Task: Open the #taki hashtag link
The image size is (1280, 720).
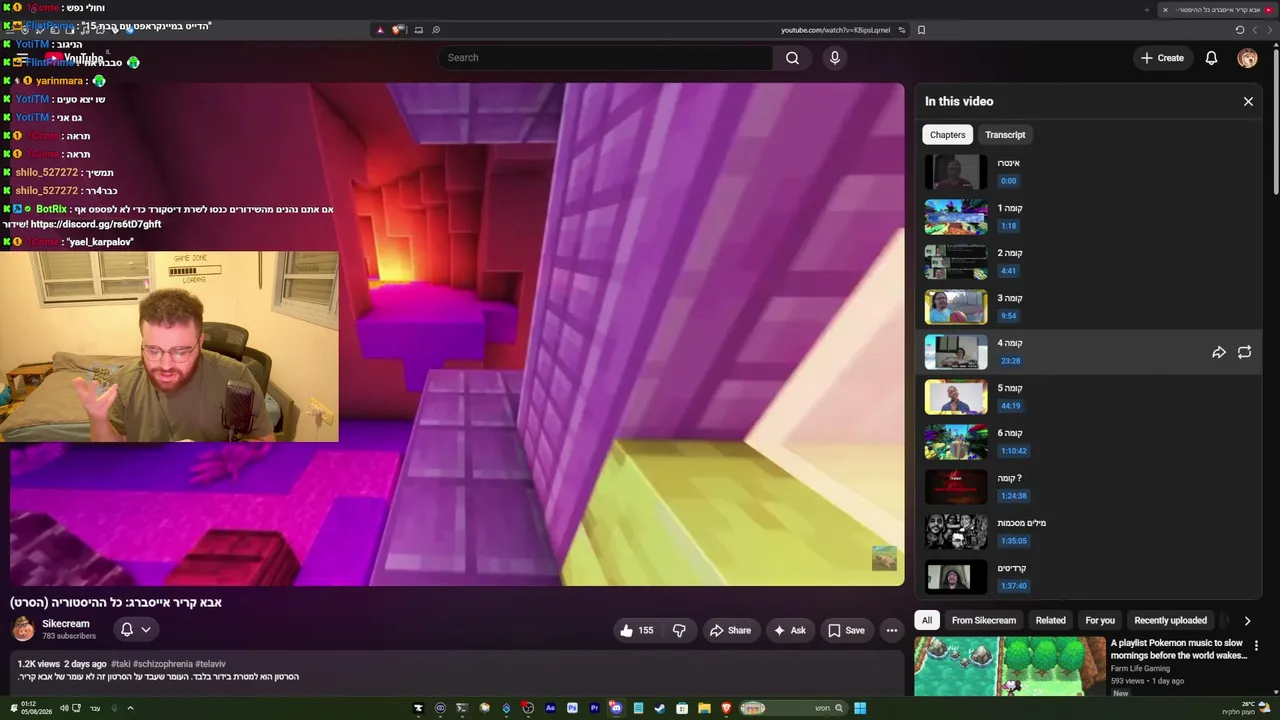Action: pyautogui.click(x=121, y=664)
